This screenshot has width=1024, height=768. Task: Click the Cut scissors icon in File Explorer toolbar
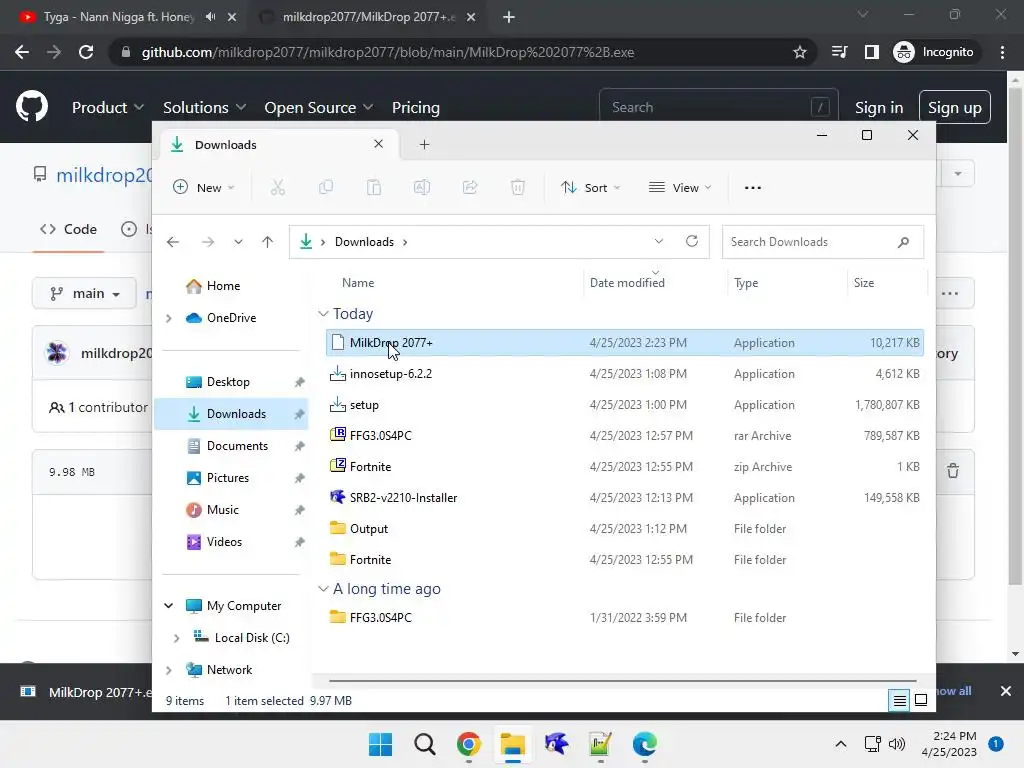278,188
